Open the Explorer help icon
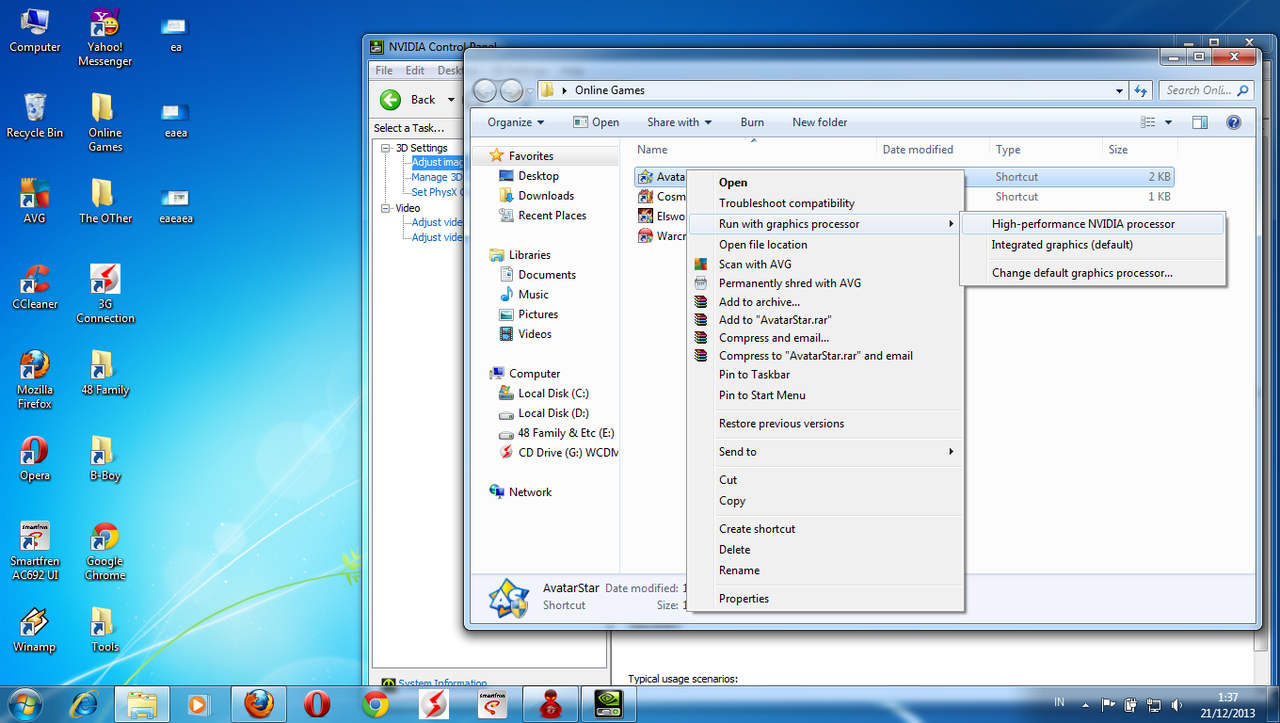The image size is (1280, 723). click(1233, 122)
